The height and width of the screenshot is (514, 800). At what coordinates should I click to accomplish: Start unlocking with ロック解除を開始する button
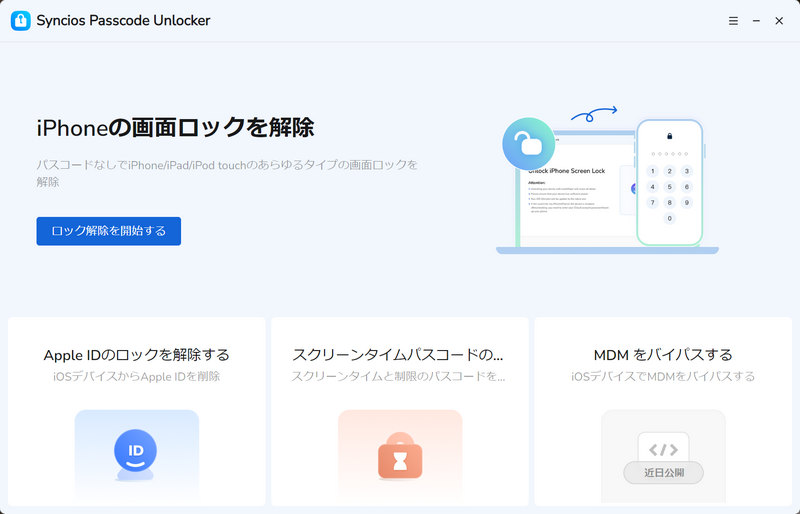point(109,231)
